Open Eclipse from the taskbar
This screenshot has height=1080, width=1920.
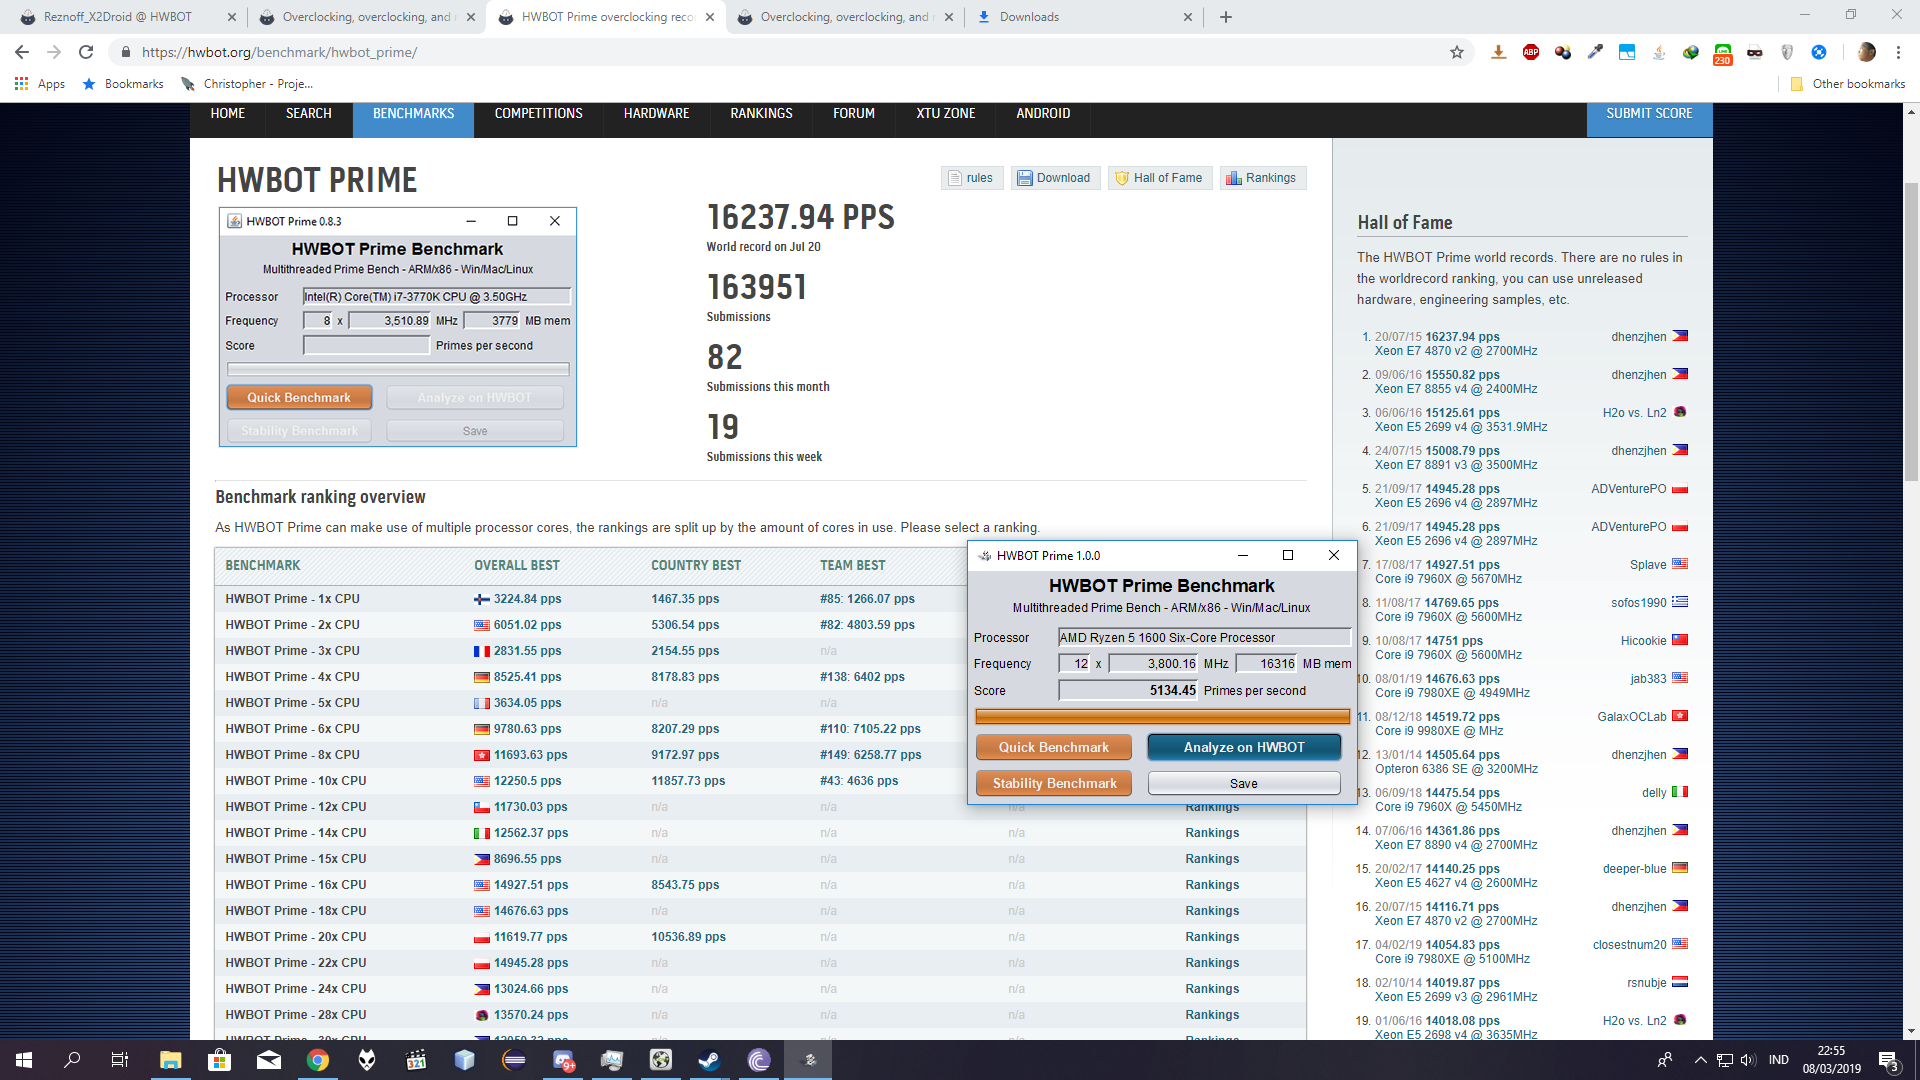[x=514, y=1060]
